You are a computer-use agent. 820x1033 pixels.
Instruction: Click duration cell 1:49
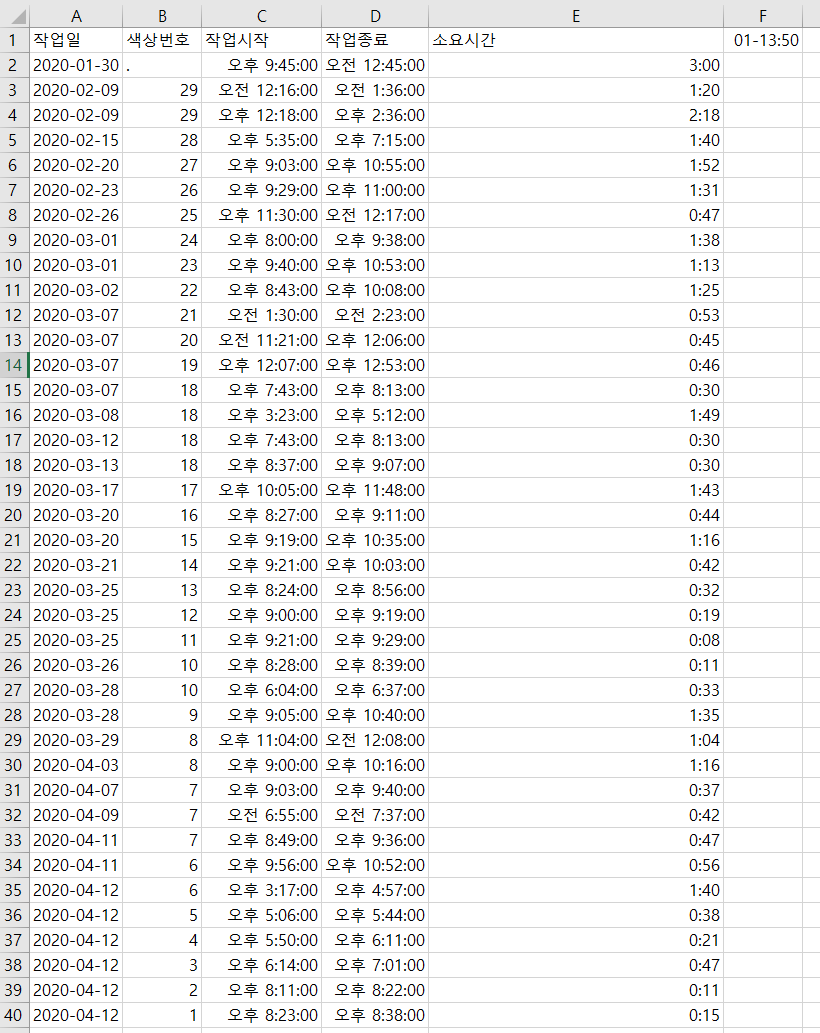(x=576, y=415)
